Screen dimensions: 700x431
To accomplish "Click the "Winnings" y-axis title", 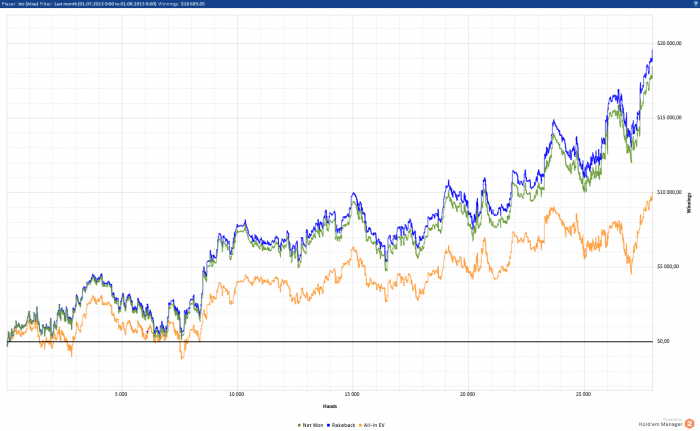I will tap(689, 203).
